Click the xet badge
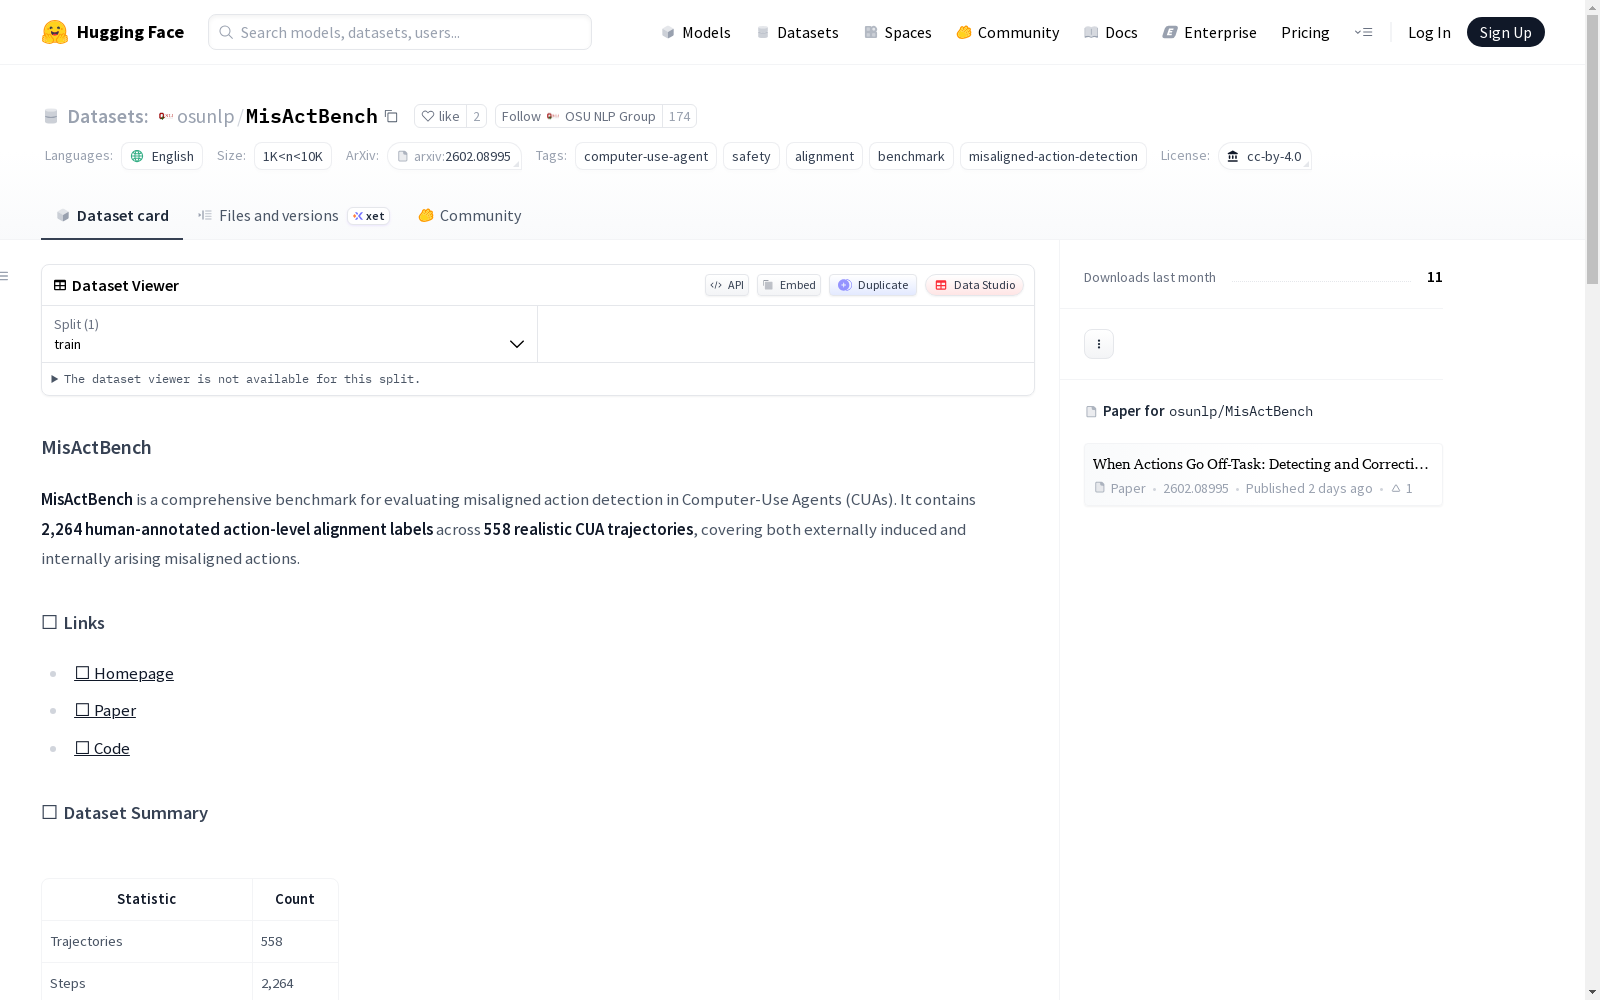Viewport: 1600px width, 1000px height. [369, 216]
